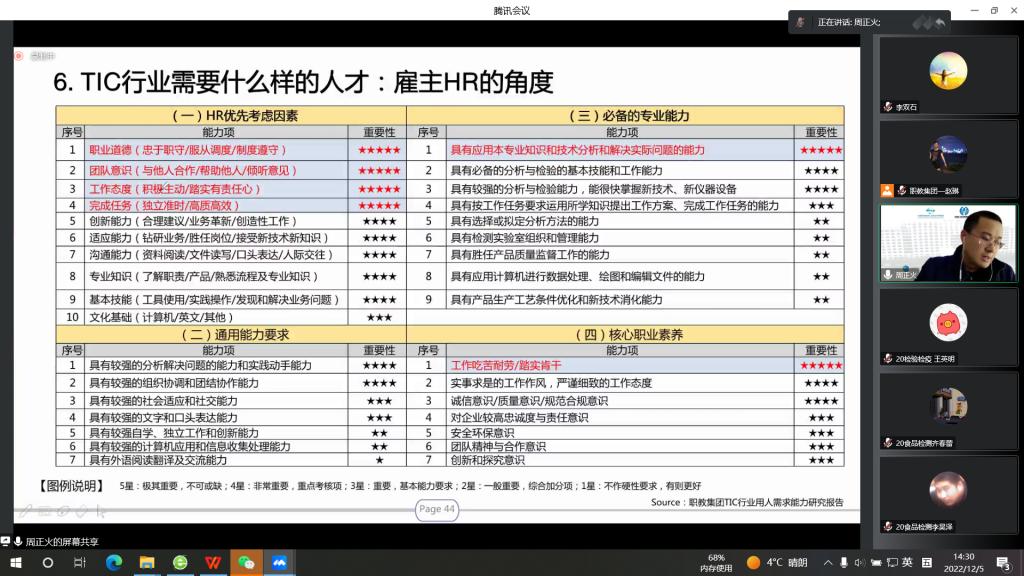Open the 360 browser taskbar icon

pos(180,562)
